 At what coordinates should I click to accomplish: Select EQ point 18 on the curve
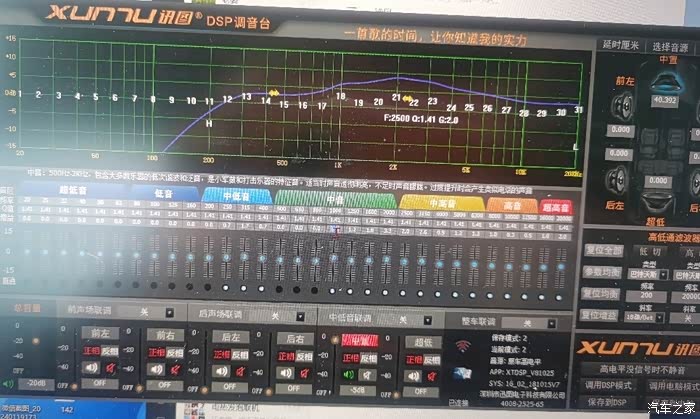tap(340, 96)
